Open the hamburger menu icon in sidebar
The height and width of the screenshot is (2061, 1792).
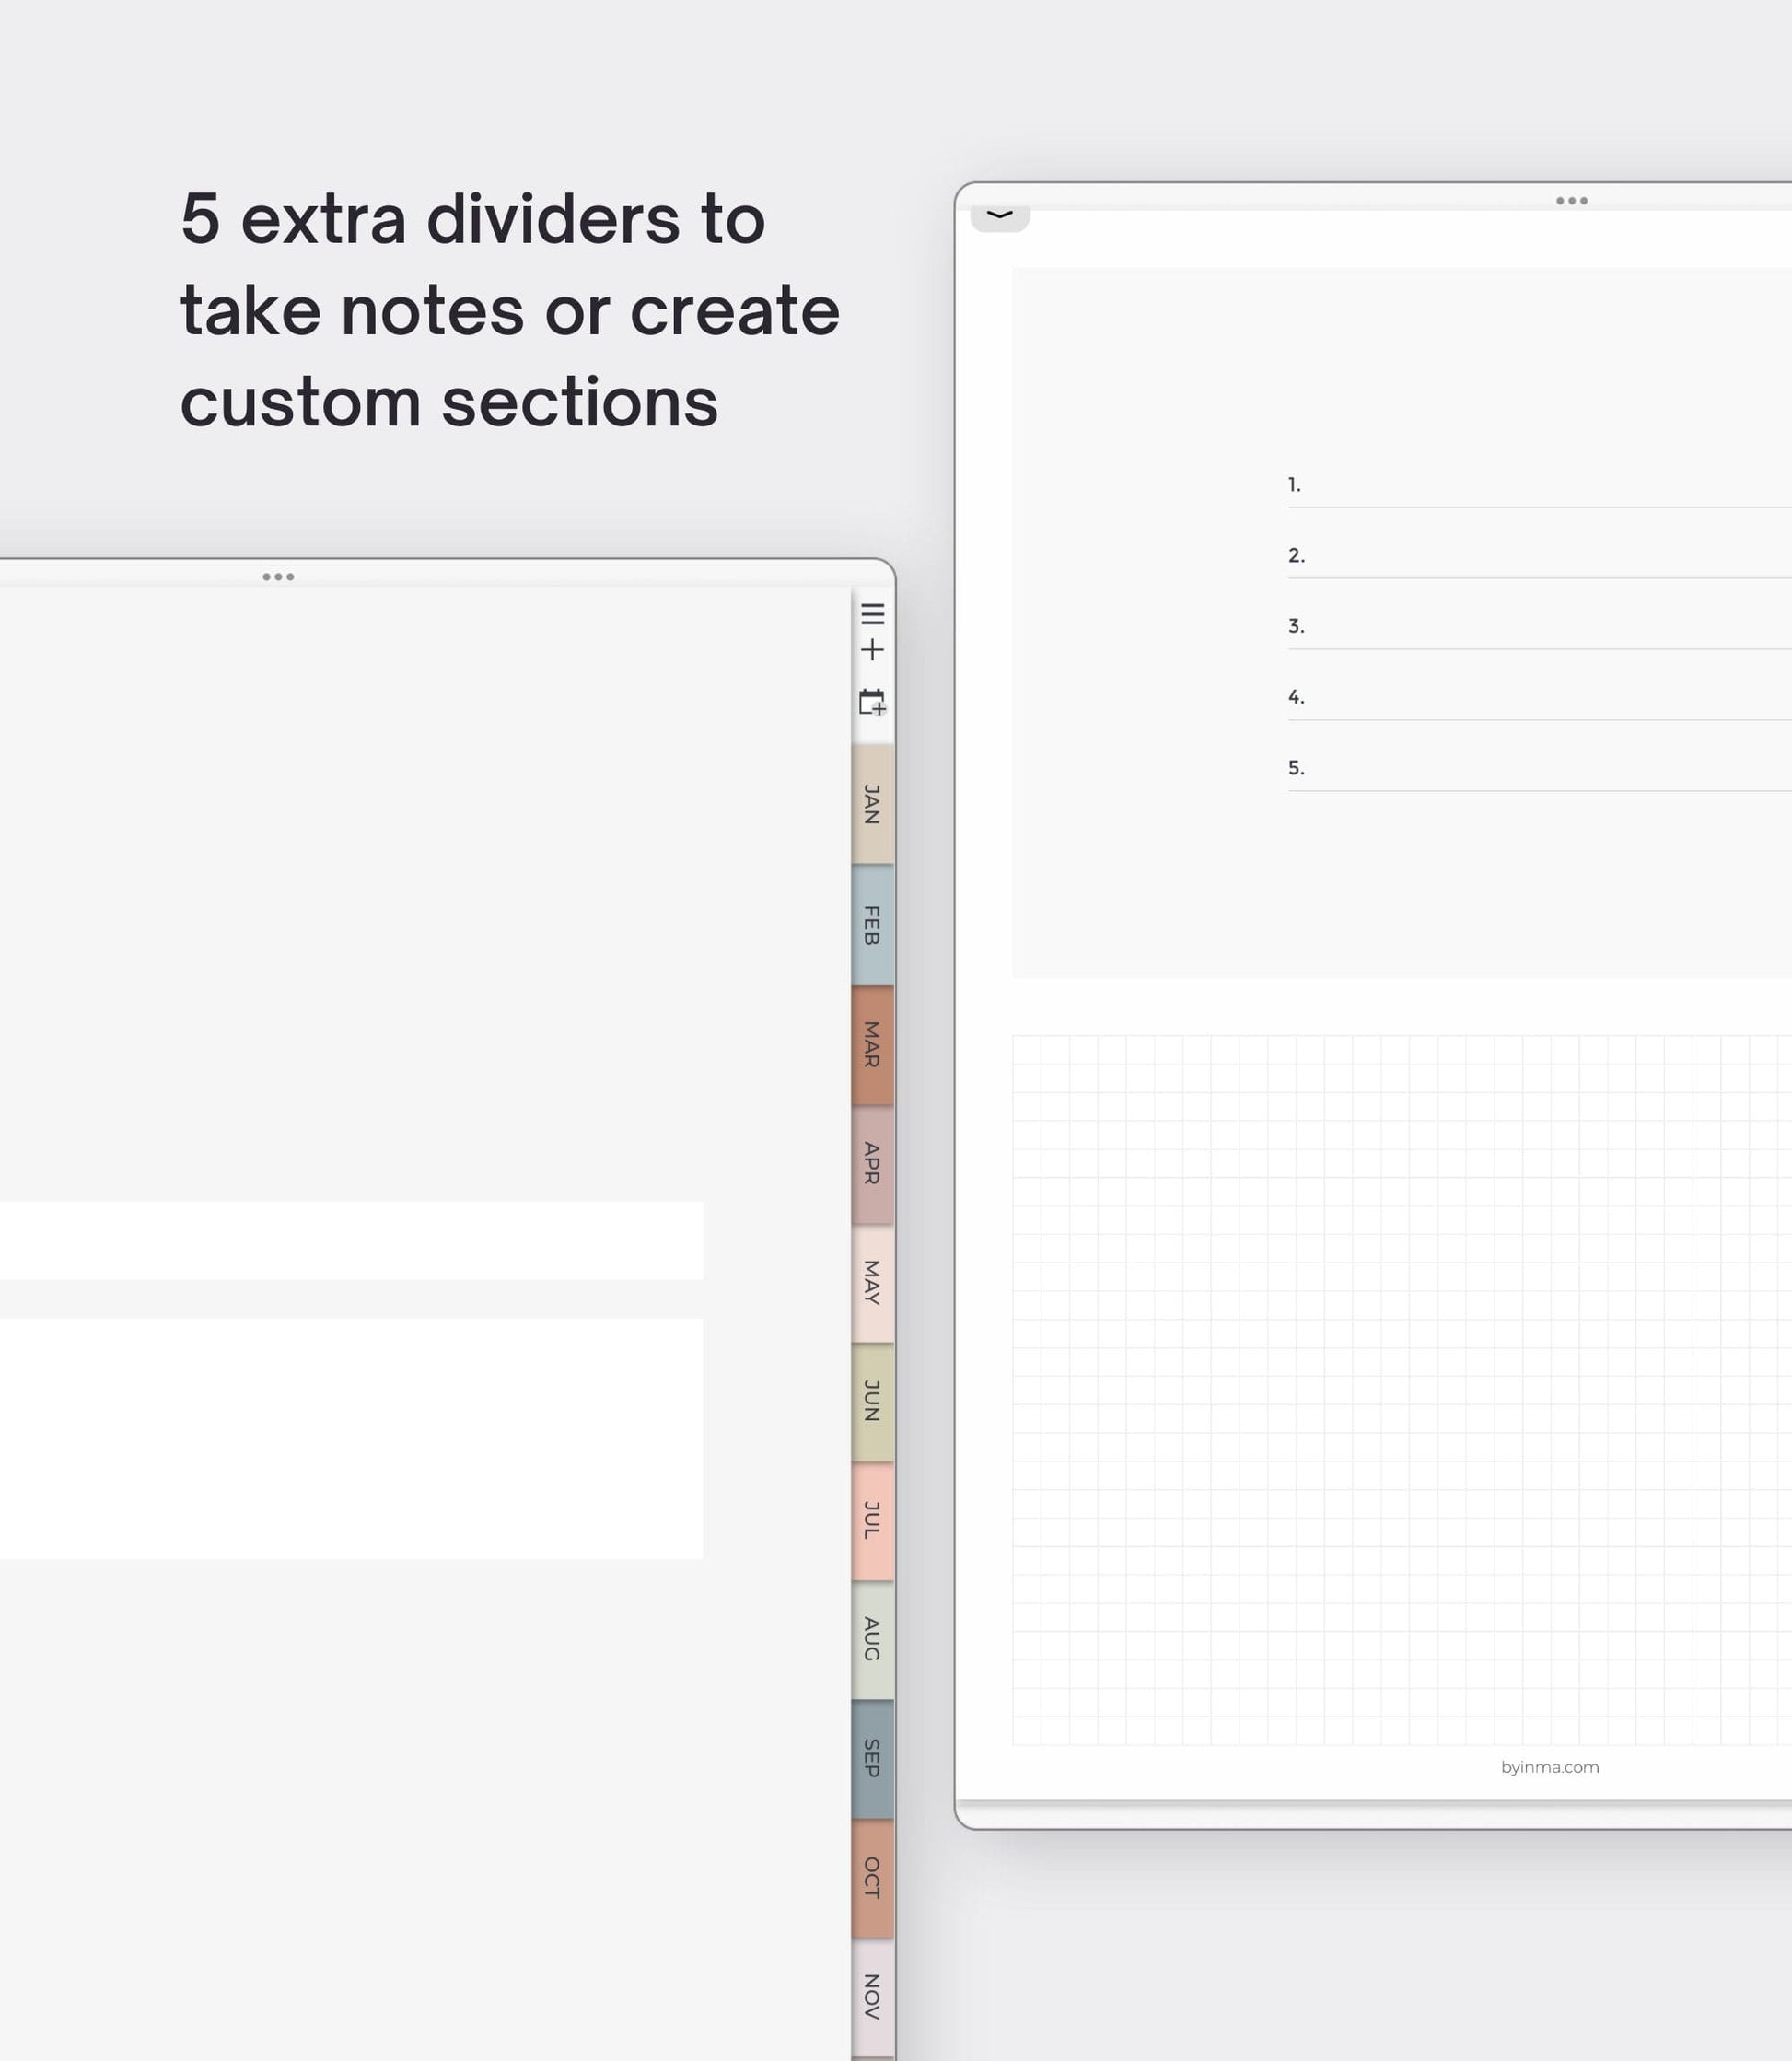(x=872, y=613)
